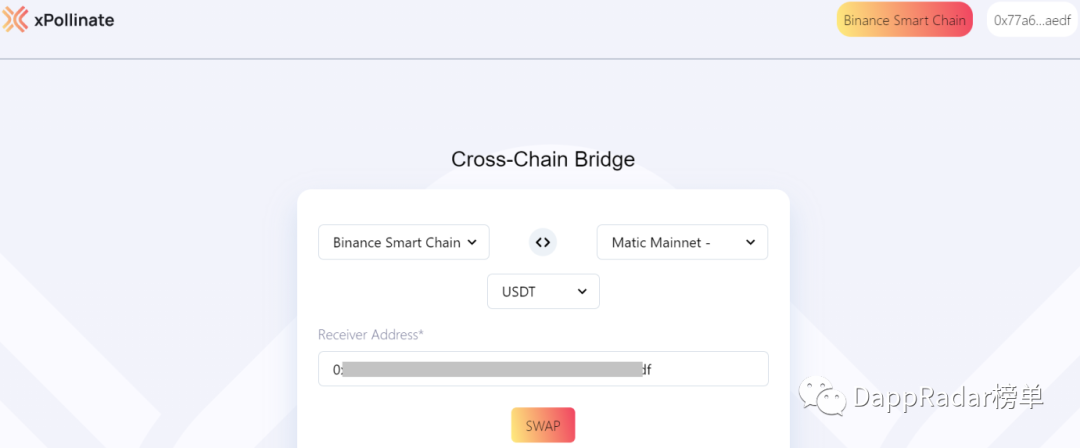The image size is (1080, 448).
Task: Open the source chain Binance Smart Chain dropdown
Action: (404, 242)
